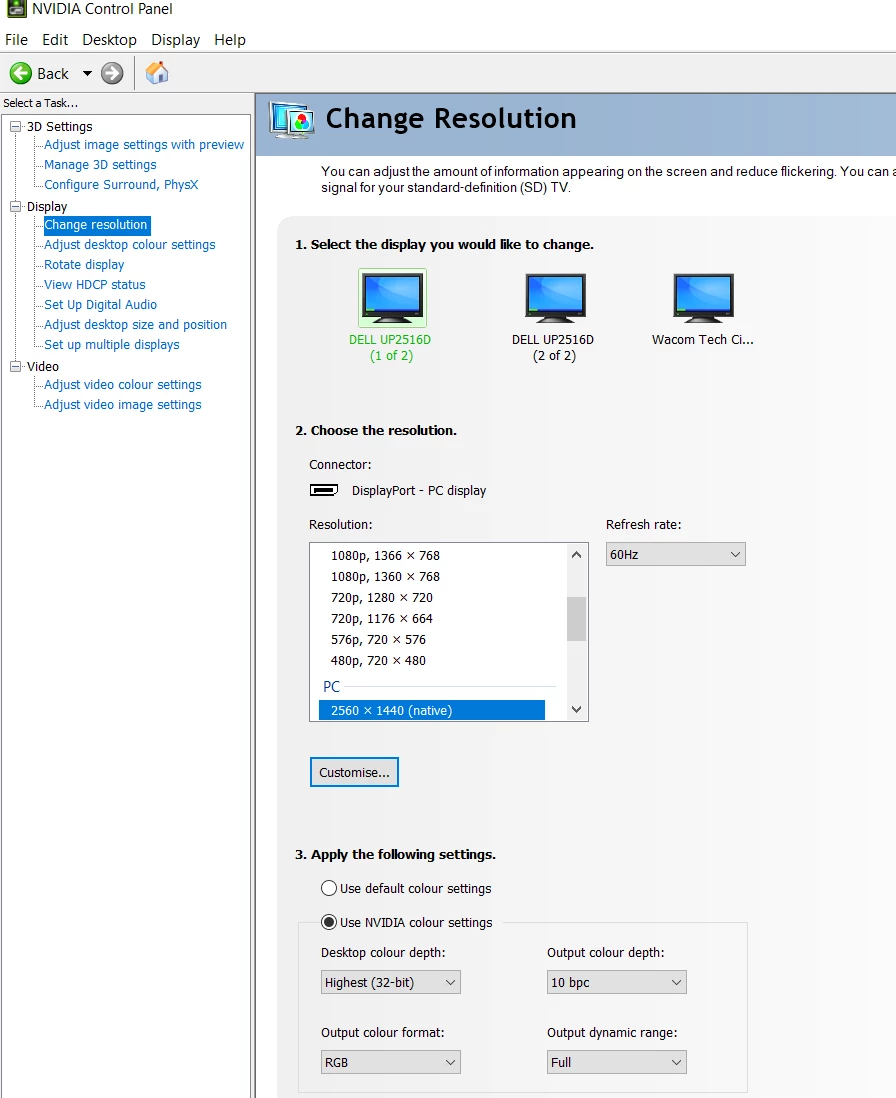
Task: Open the Edit menu
Action: point(55,40)
